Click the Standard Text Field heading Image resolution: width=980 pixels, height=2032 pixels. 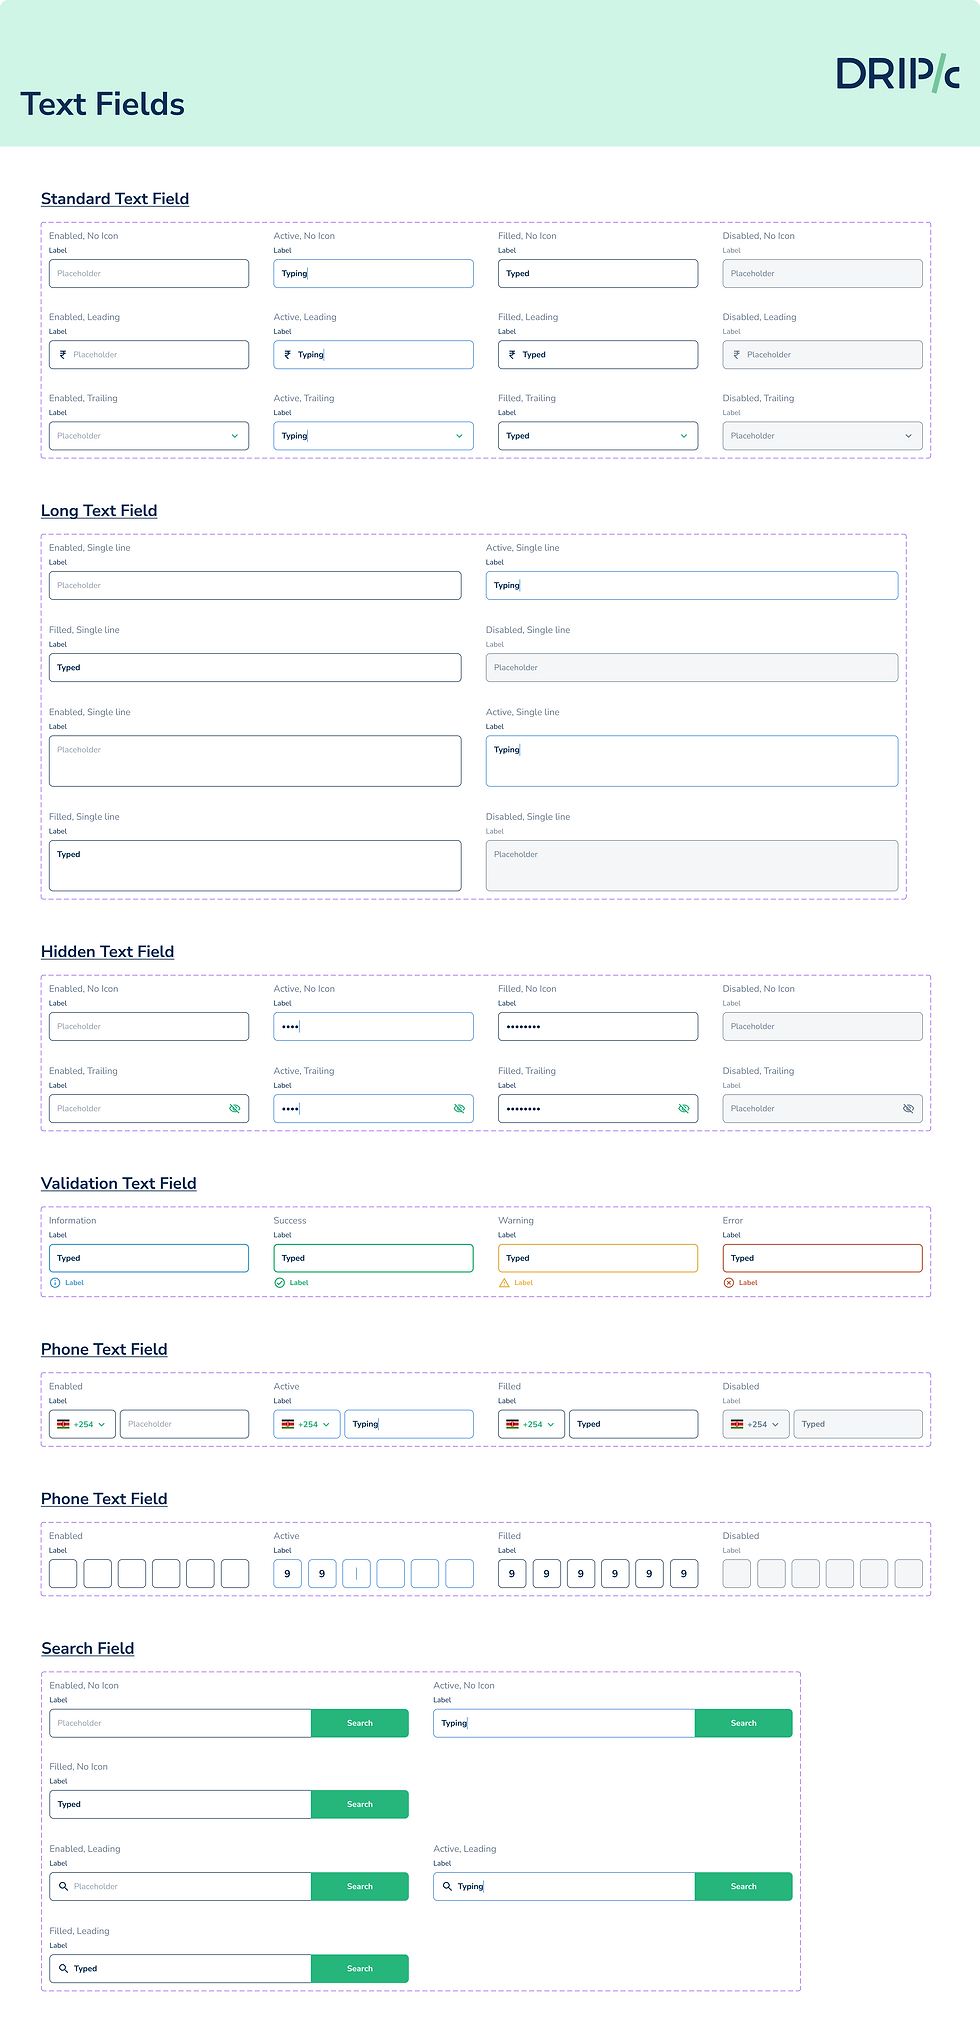click(x=115, y=199)
